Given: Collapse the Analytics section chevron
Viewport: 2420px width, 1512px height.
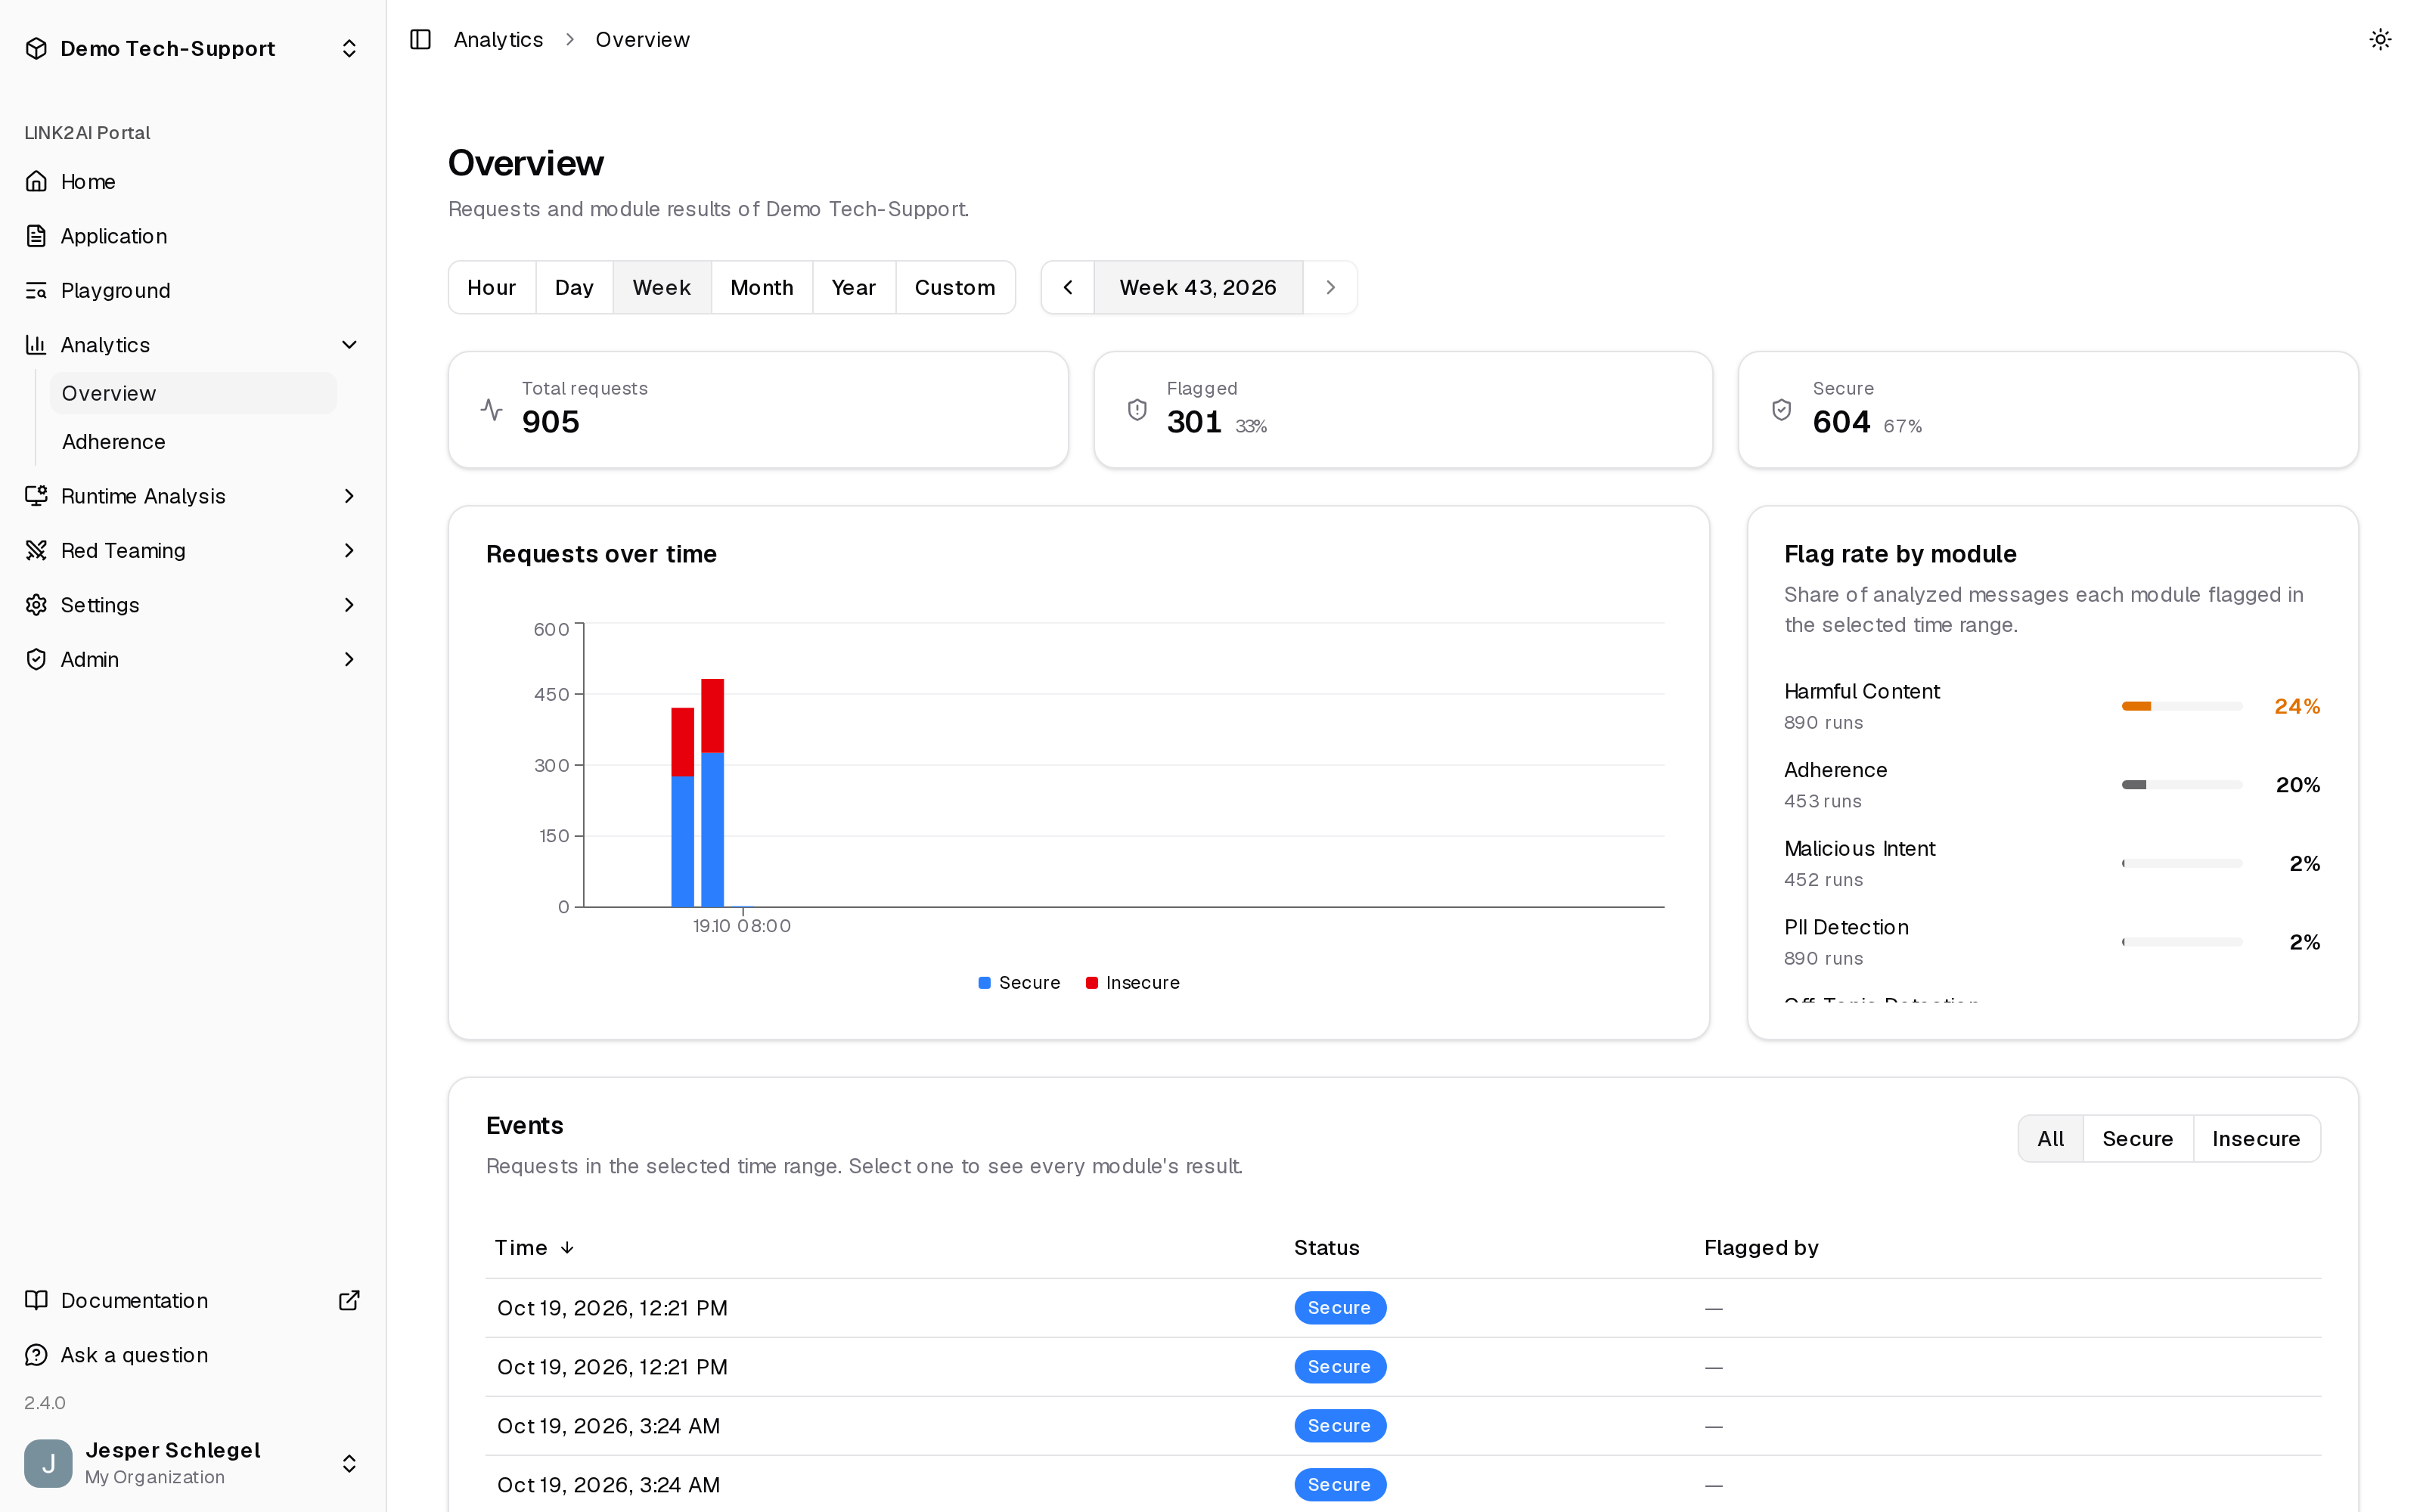Looking at the screenshot, I should pos(349,344).
